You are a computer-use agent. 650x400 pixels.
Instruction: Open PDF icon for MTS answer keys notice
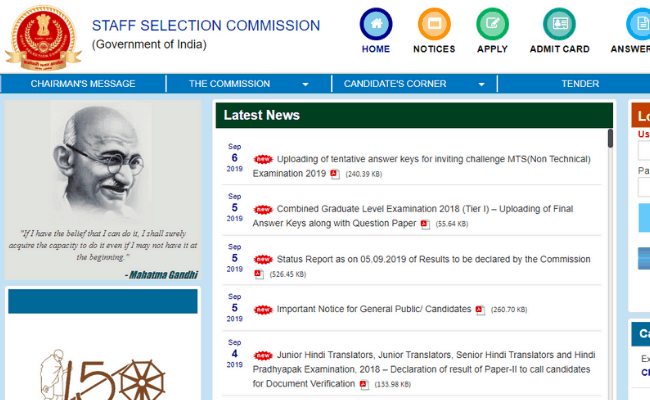pos(335,174)
